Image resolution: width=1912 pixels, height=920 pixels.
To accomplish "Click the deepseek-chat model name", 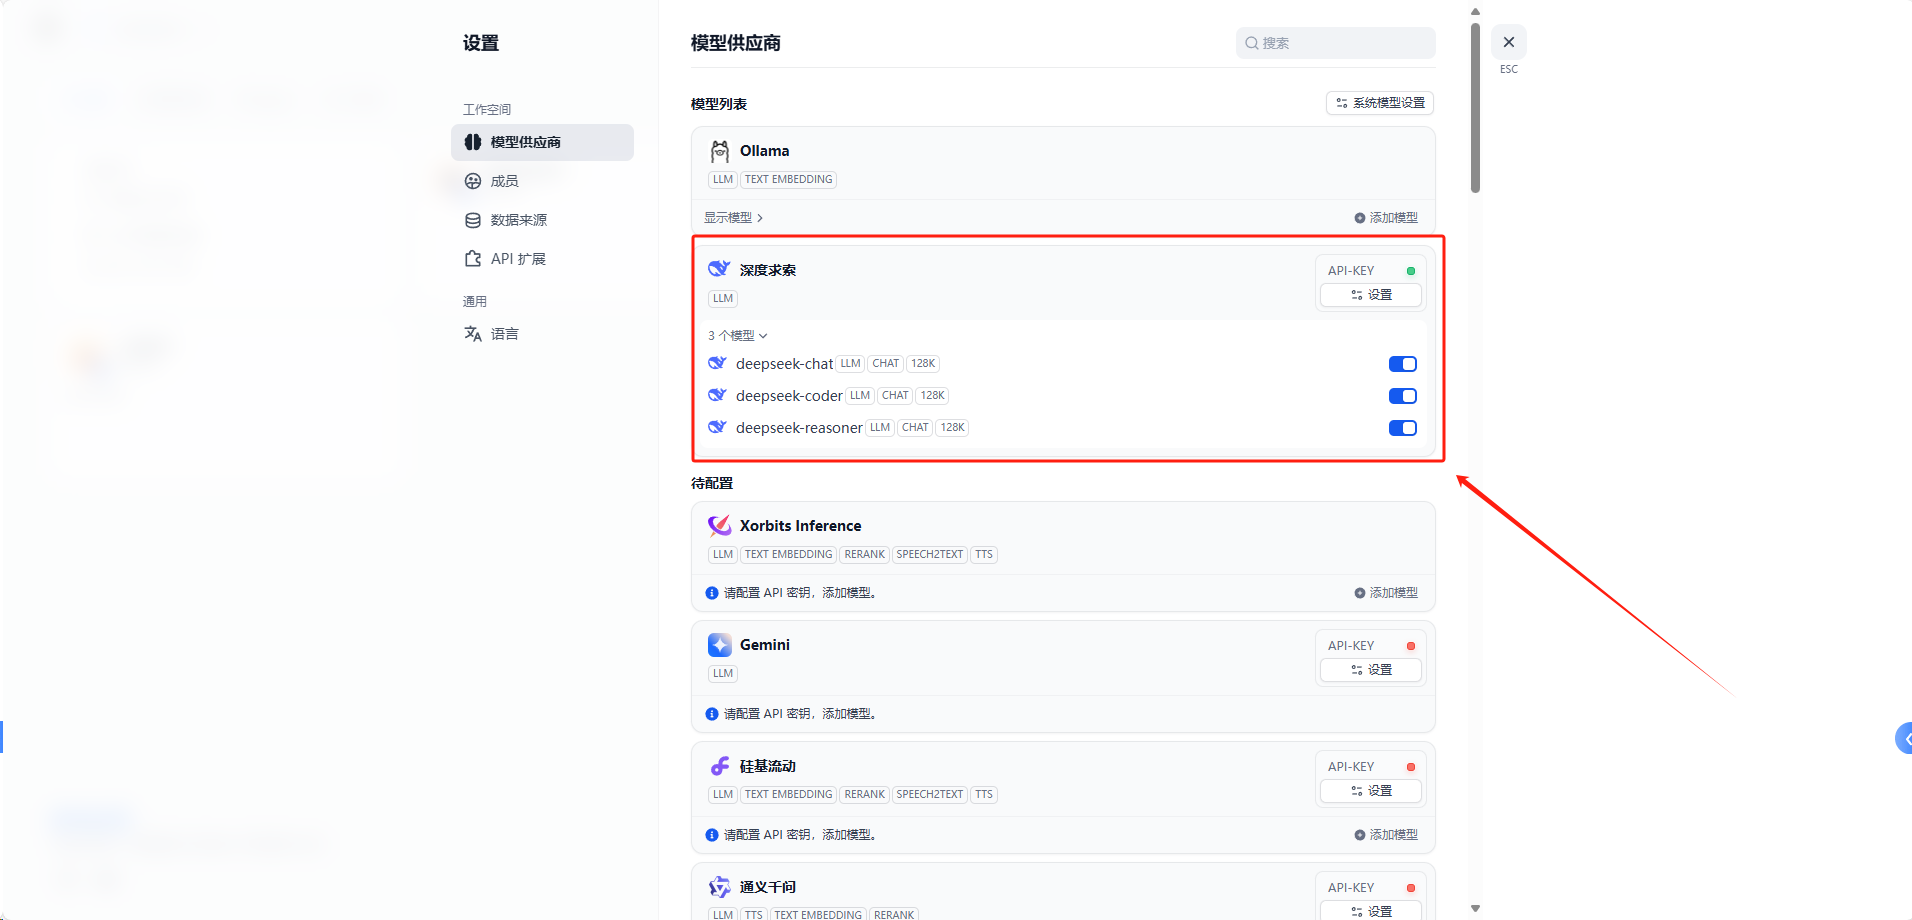I will tap(784, 364).
